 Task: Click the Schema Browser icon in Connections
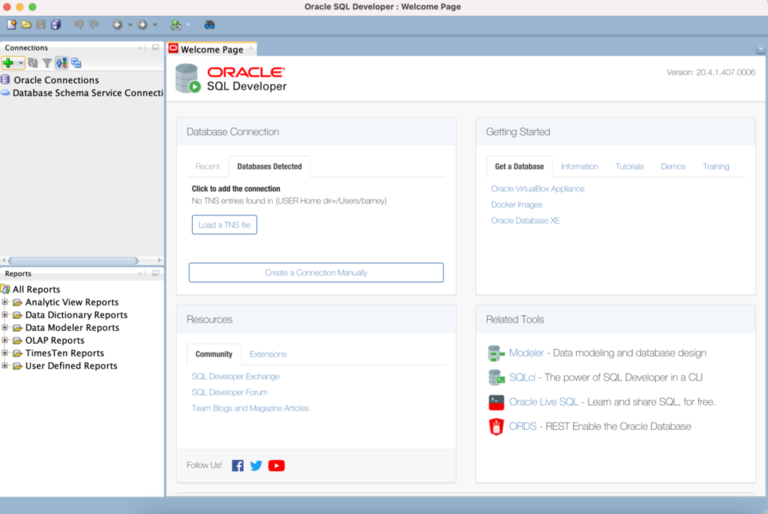click(x=61, y=63)
